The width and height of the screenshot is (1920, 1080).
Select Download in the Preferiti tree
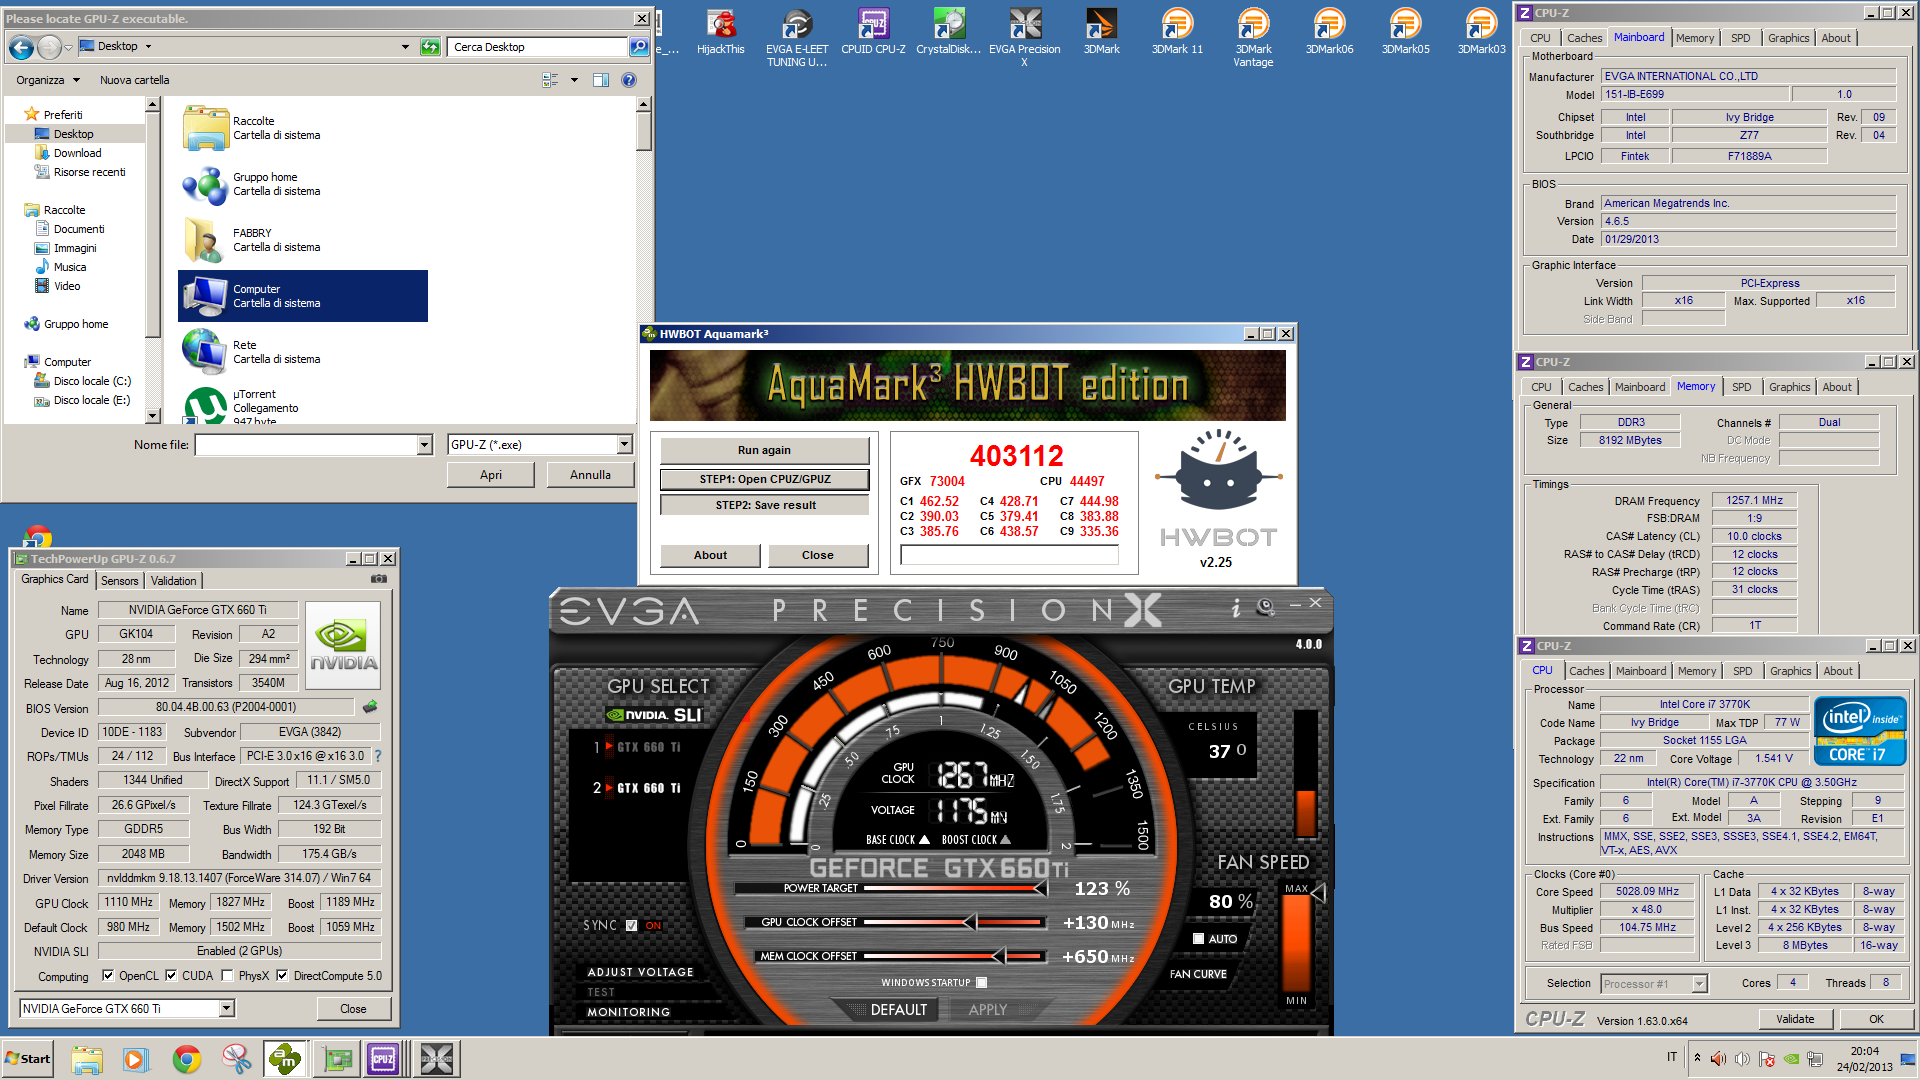point(77,153)
